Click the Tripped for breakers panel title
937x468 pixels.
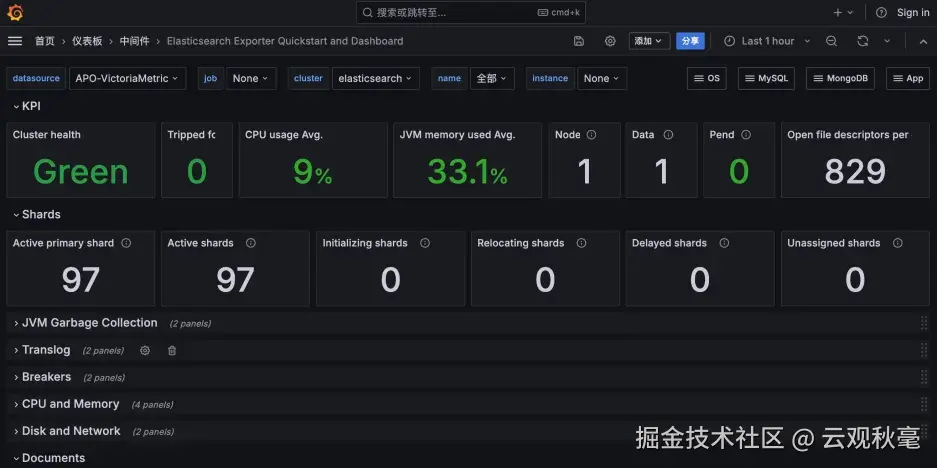click(191, 135)
